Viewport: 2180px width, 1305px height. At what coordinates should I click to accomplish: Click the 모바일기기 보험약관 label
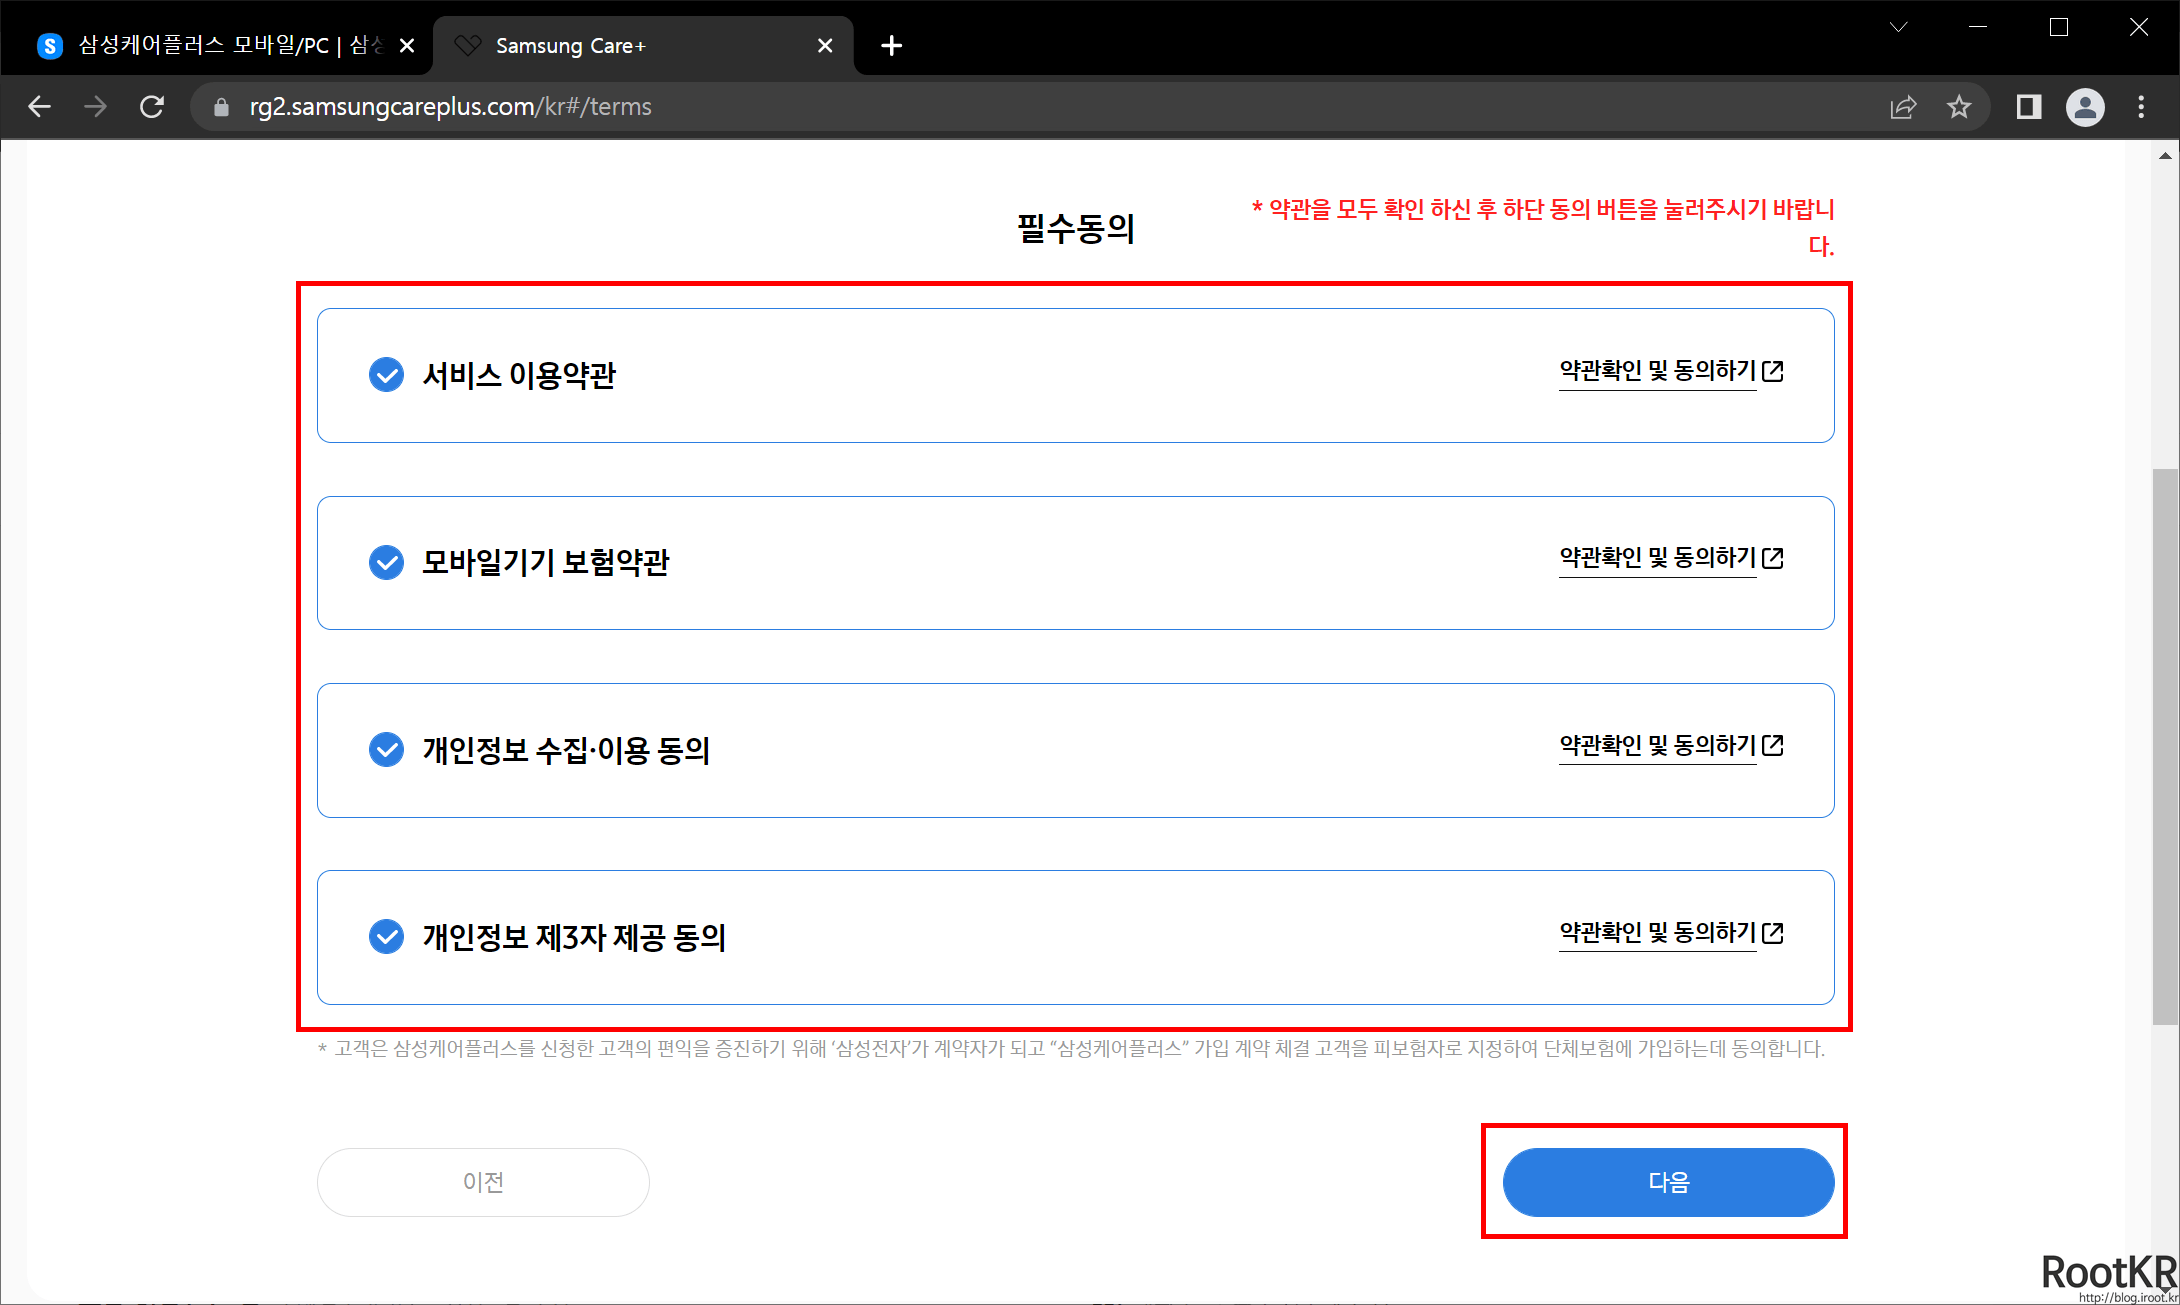pos(546,562)
